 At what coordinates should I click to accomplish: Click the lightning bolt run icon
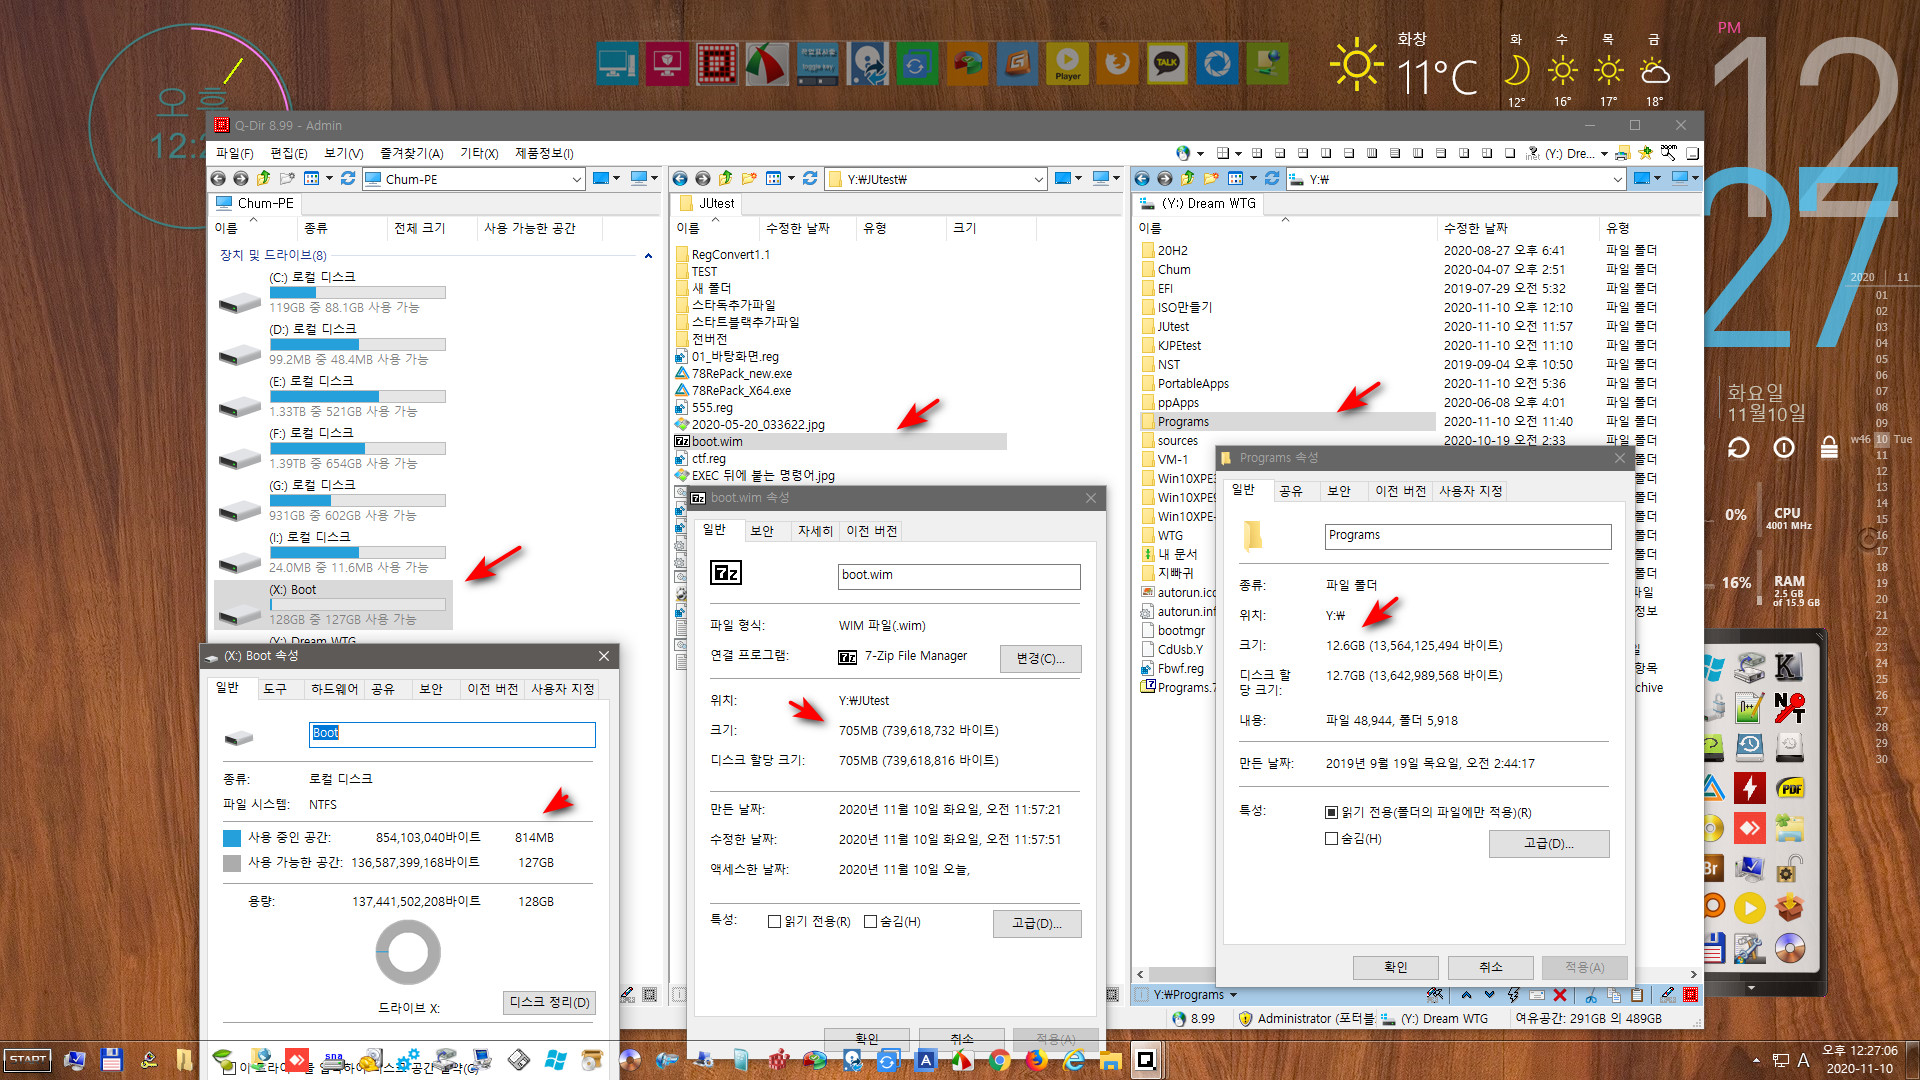click(x=1514, y=995)
